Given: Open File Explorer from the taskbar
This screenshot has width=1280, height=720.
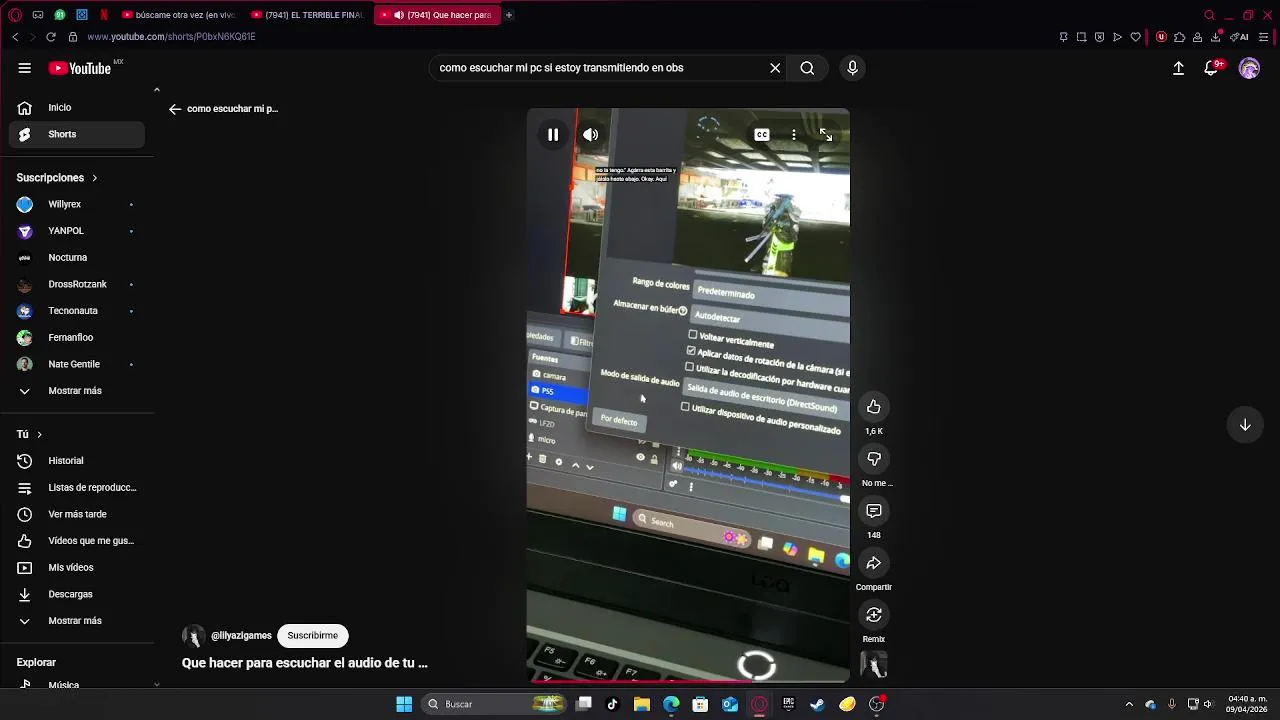Looking at the screenshot, I should (642, 704).
